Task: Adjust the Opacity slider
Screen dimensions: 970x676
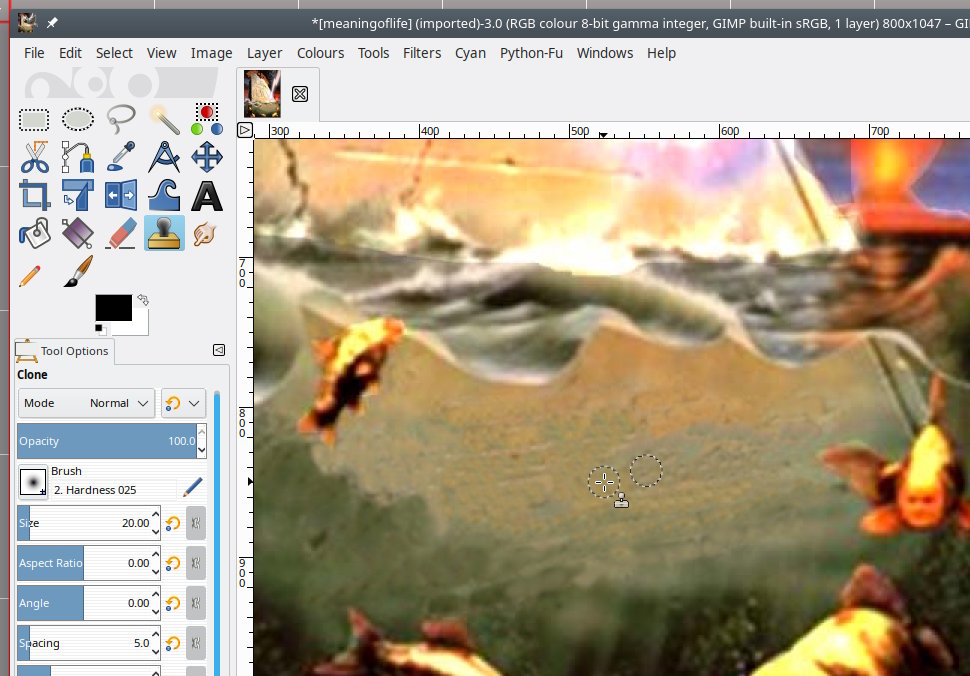Action: [107, 441]
